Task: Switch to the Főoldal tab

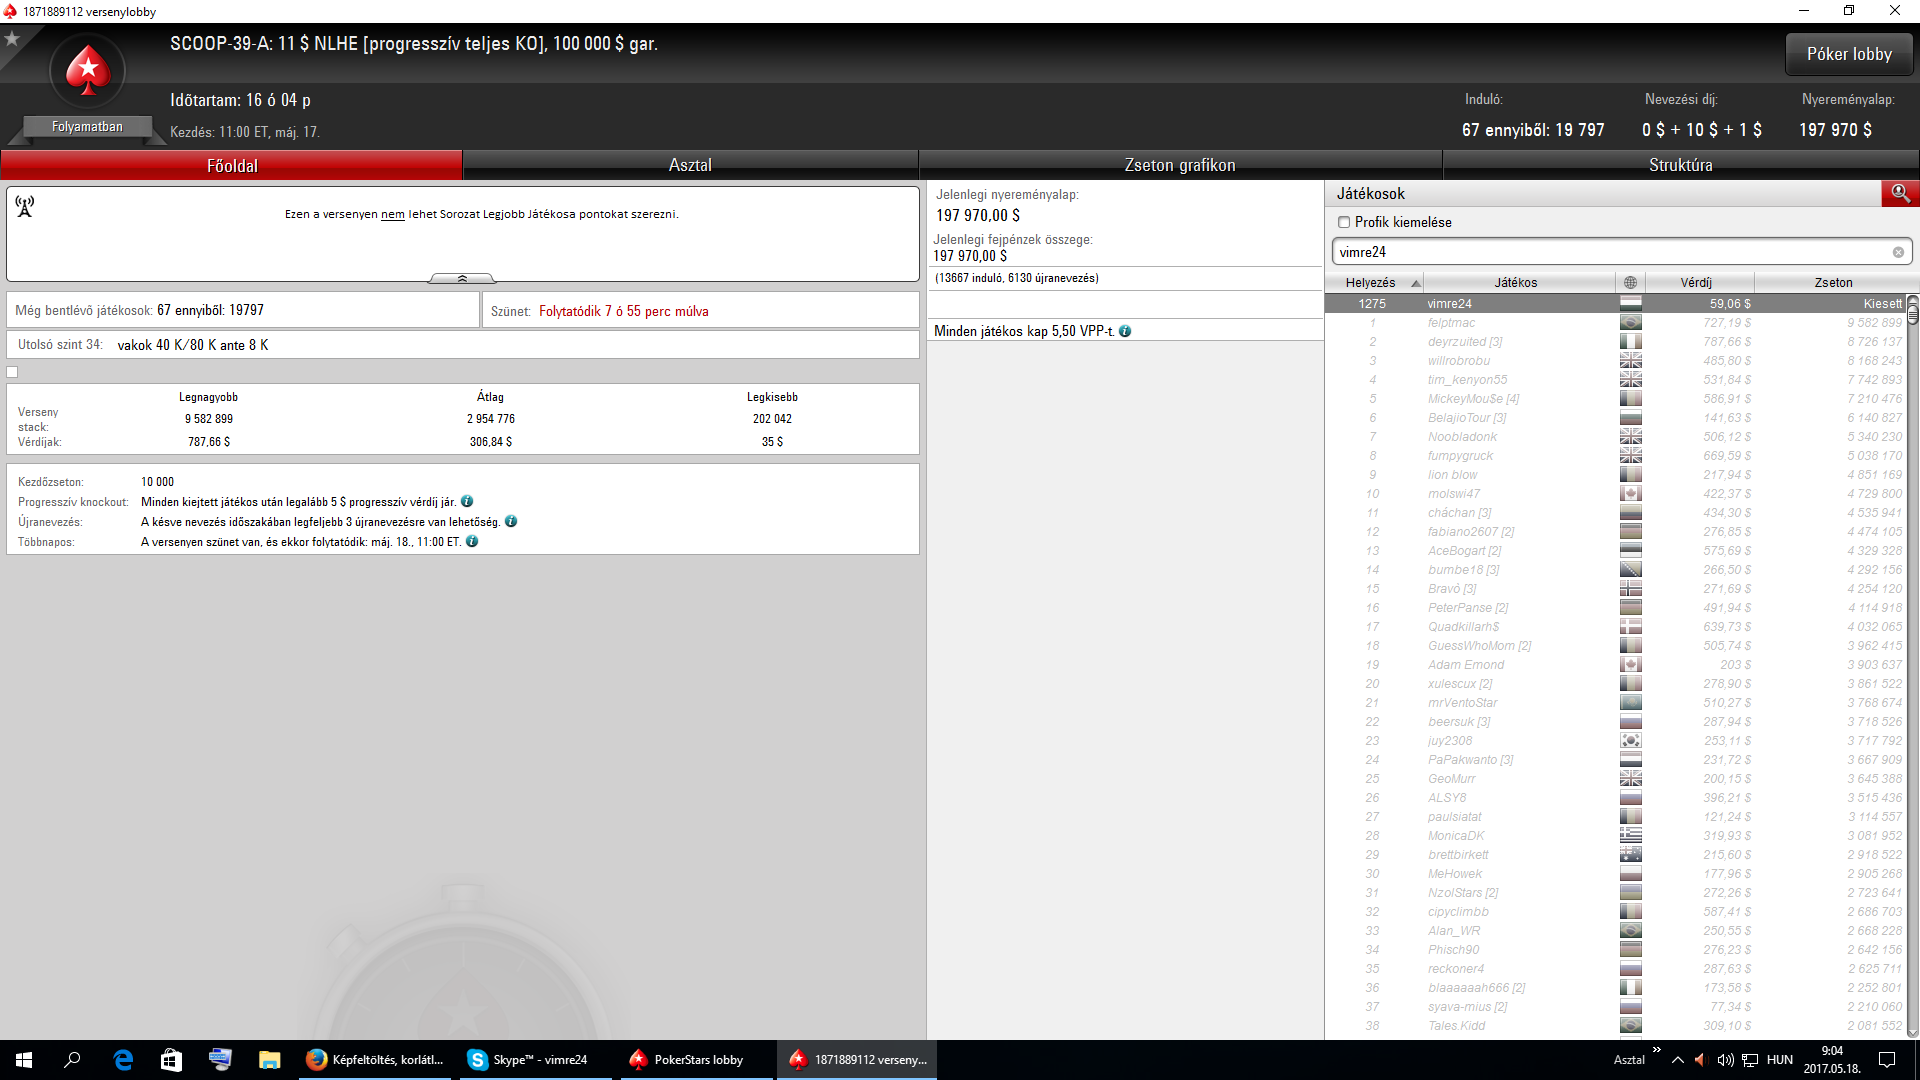Action: (x=232, y=165)
